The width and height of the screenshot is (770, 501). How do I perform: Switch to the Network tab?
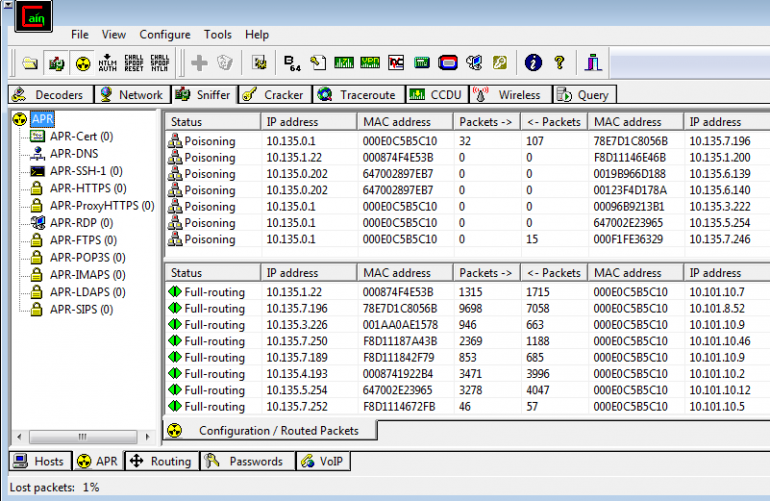[x=133, y=94]
